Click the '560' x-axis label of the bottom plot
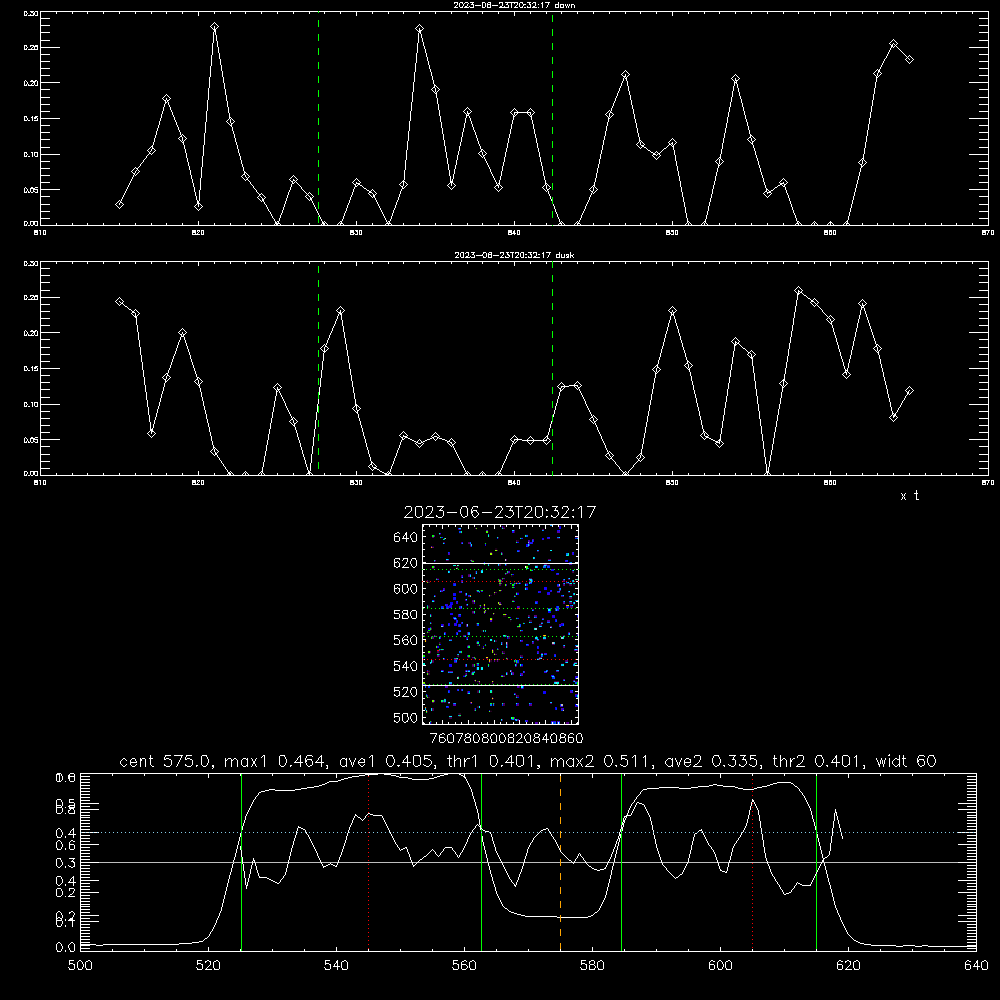Image resolution: width=1000 pixels, height=1000 pixels. 464,966
